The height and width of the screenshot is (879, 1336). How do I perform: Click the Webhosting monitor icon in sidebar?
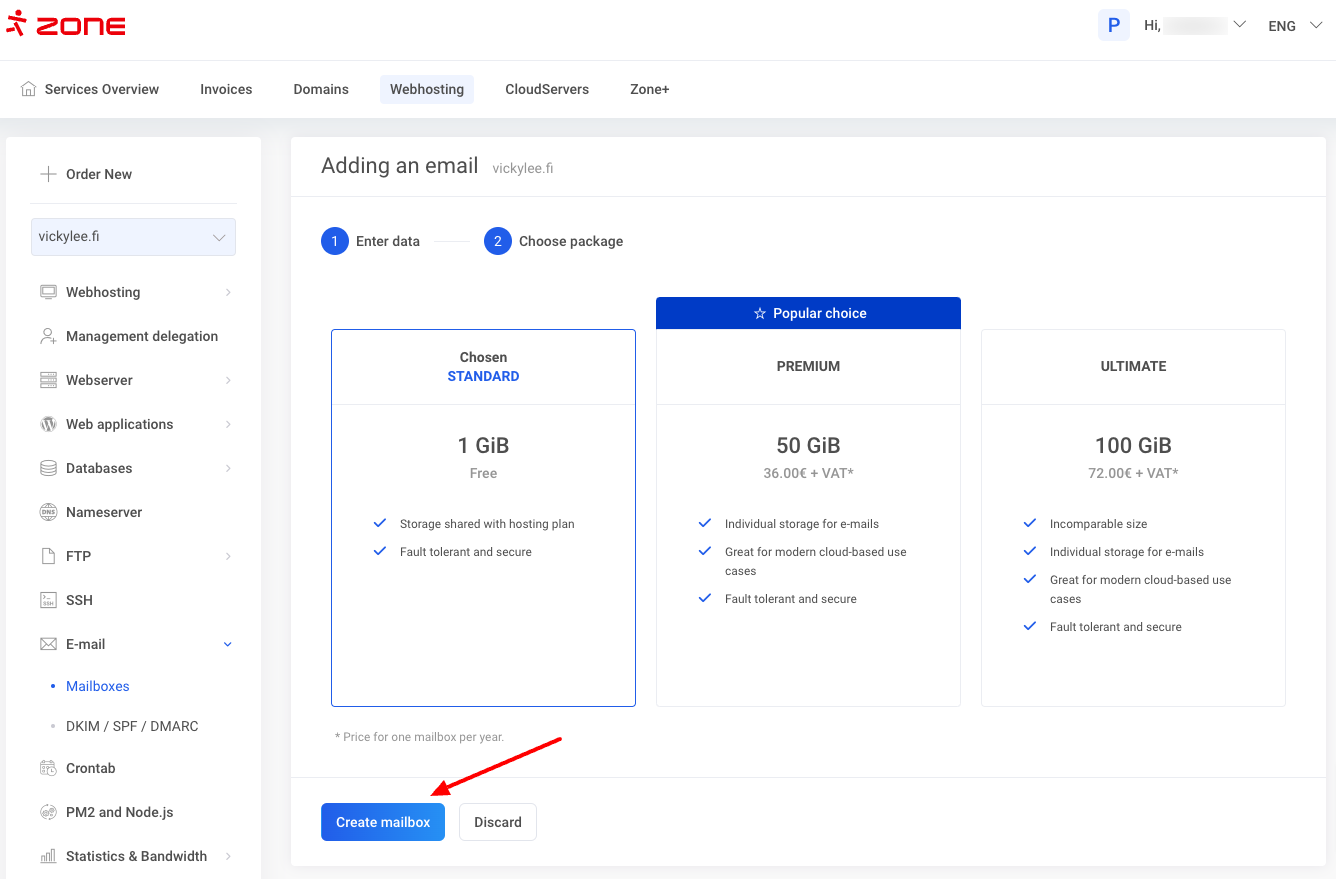click(x=48, y=292)
